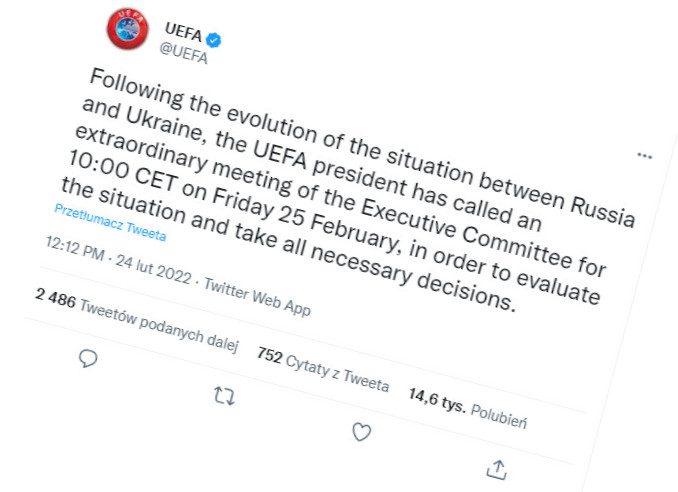
Task: Click the share upload icon
Action: [497, 469]
